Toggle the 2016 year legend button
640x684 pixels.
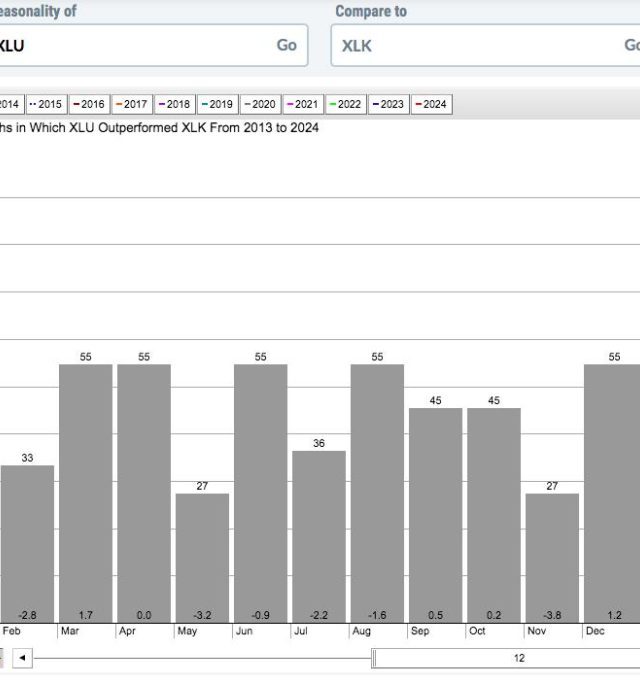89,104
